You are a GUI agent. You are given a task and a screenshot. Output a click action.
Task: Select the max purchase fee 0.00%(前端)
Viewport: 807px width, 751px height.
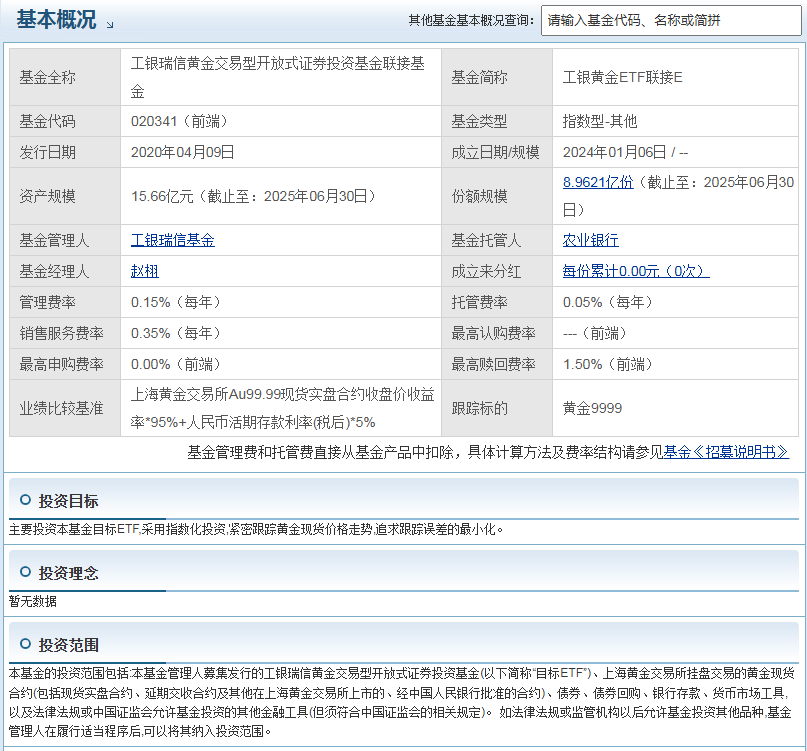176,364
